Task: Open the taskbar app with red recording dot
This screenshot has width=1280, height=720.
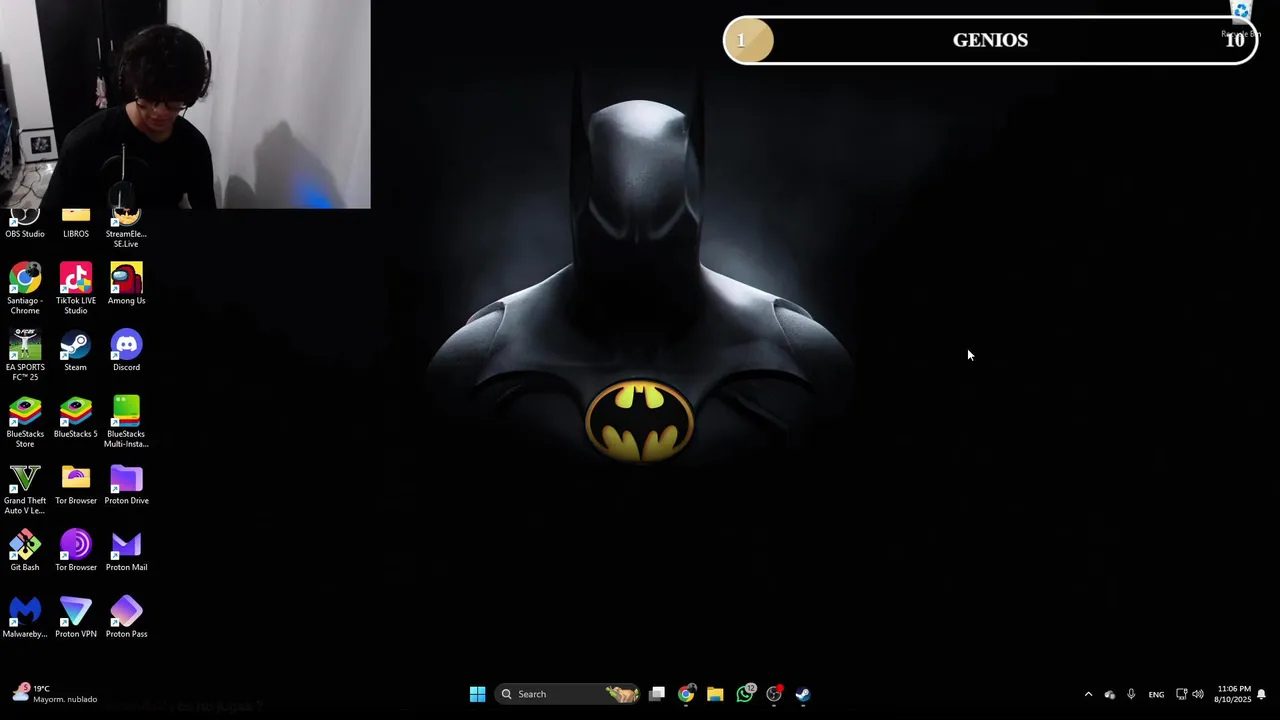Action: tap(774, 694)
